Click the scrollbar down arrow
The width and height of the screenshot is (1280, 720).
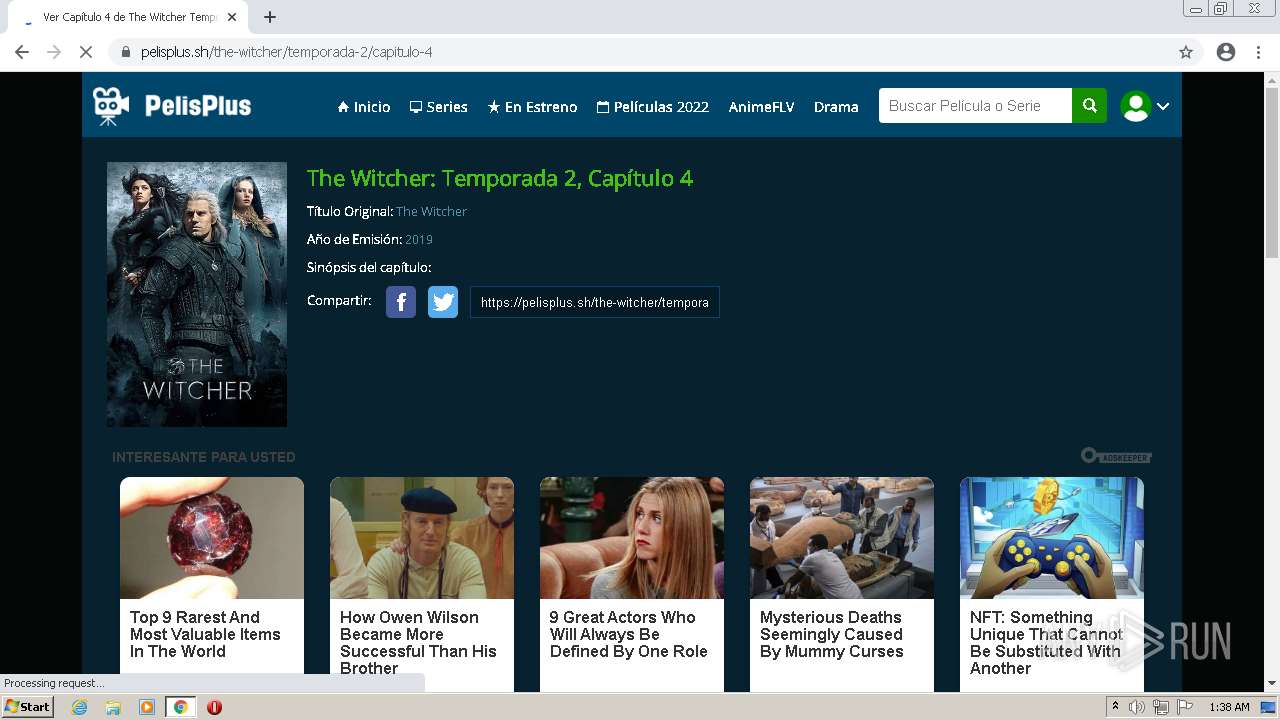tap(1272, 684)
